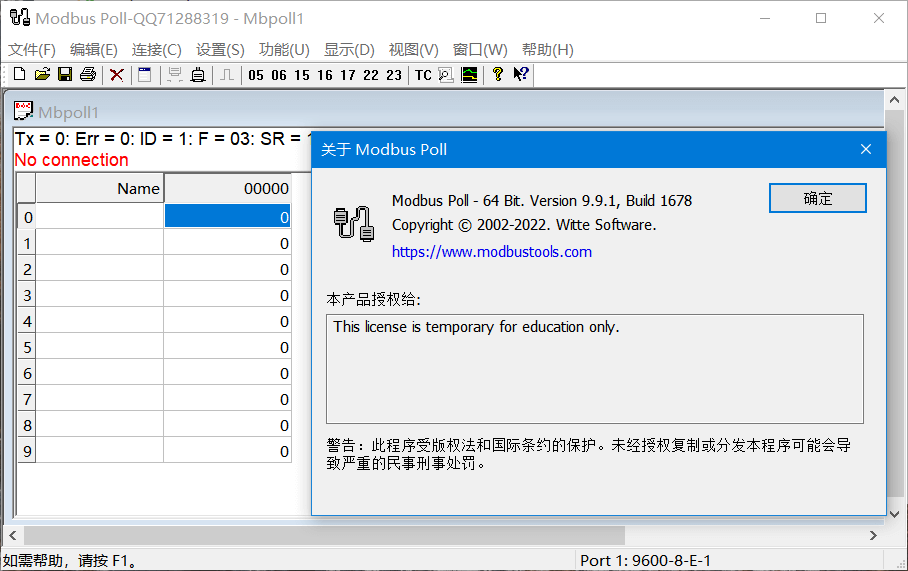Click function 23 read/write registers button
The image size is (908, 571).
pyautogui.click(x=394, y=75)
